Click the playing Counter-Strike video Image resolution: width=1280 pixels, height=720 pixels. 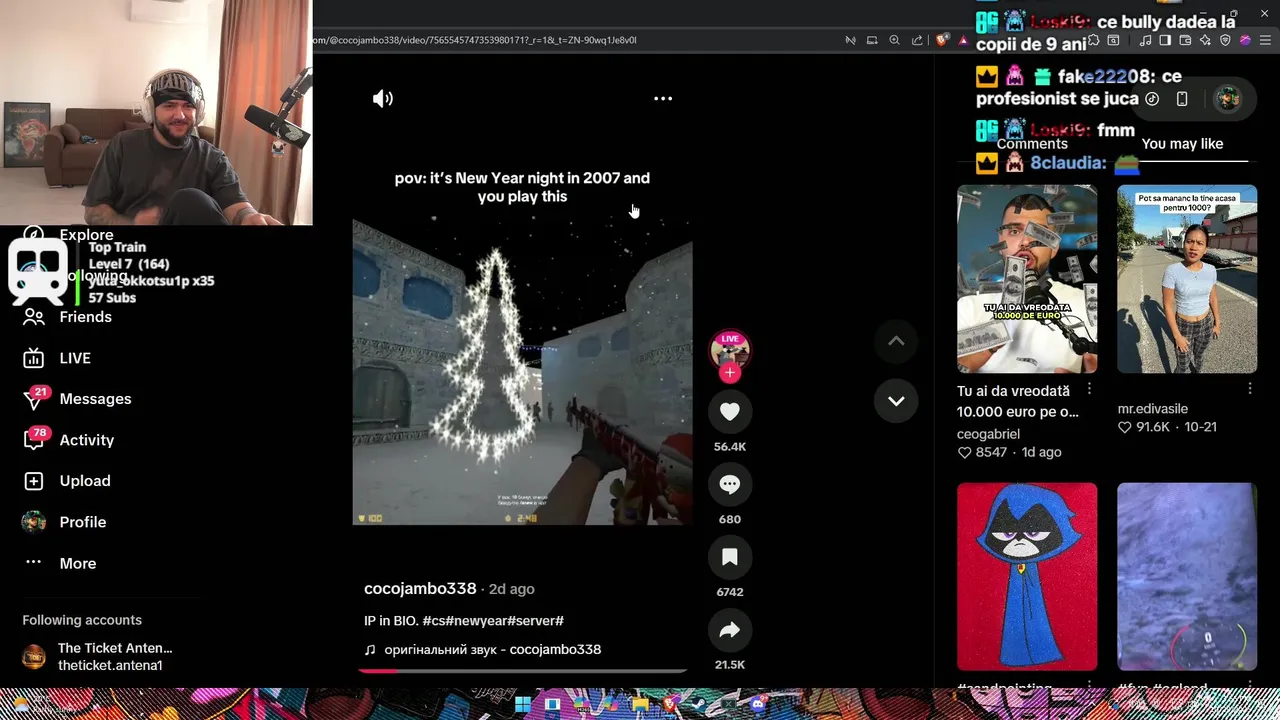coord(522,372)
